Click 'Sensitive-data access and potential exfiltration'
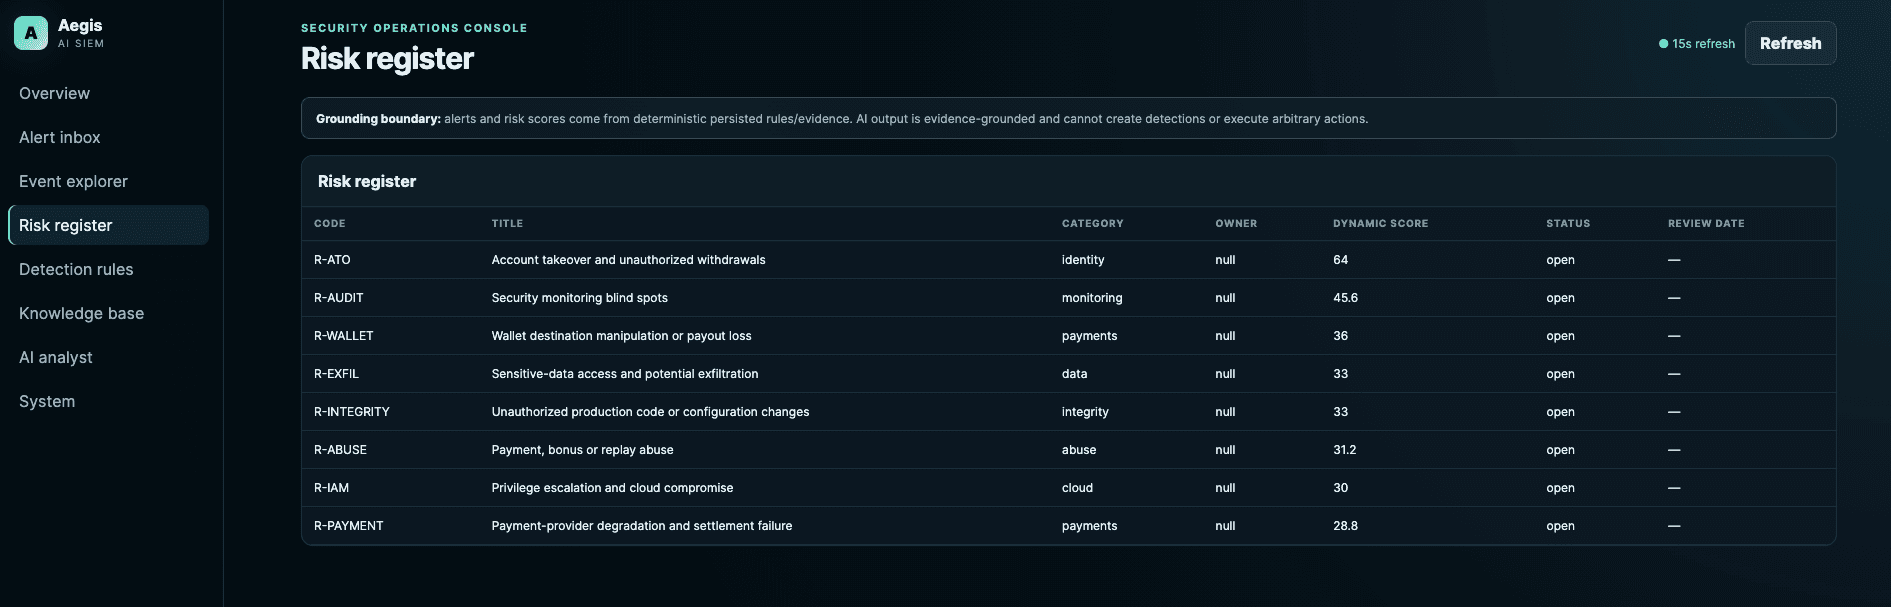 (625, 374)
